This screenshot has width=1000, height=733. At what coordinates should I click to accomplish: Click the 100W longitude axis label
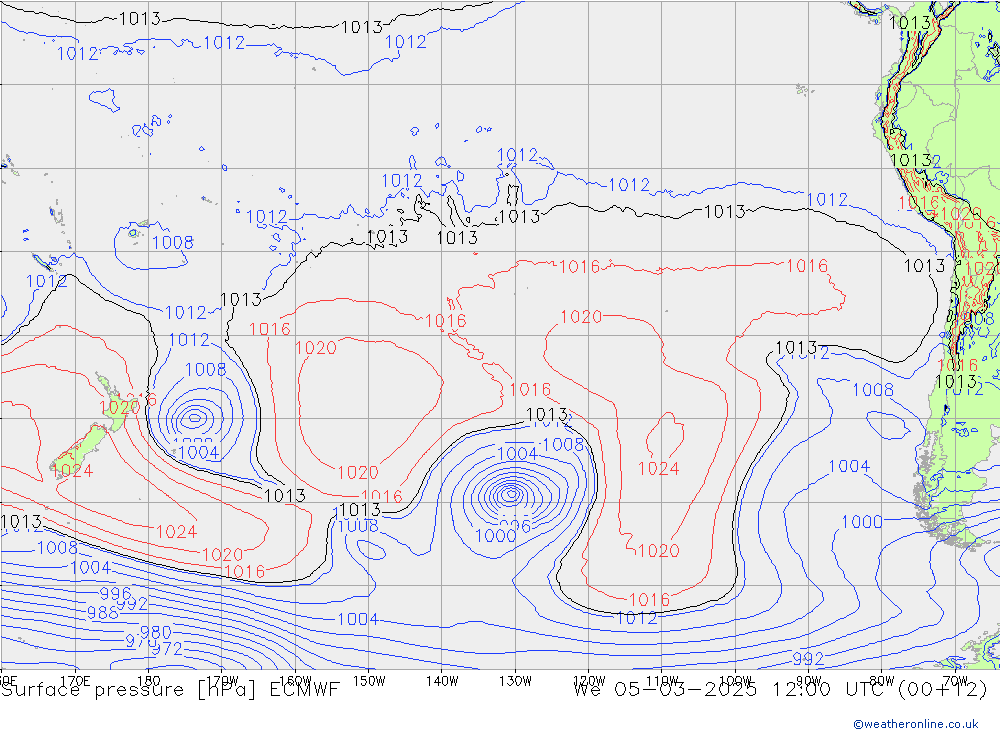tap(735, 680)
